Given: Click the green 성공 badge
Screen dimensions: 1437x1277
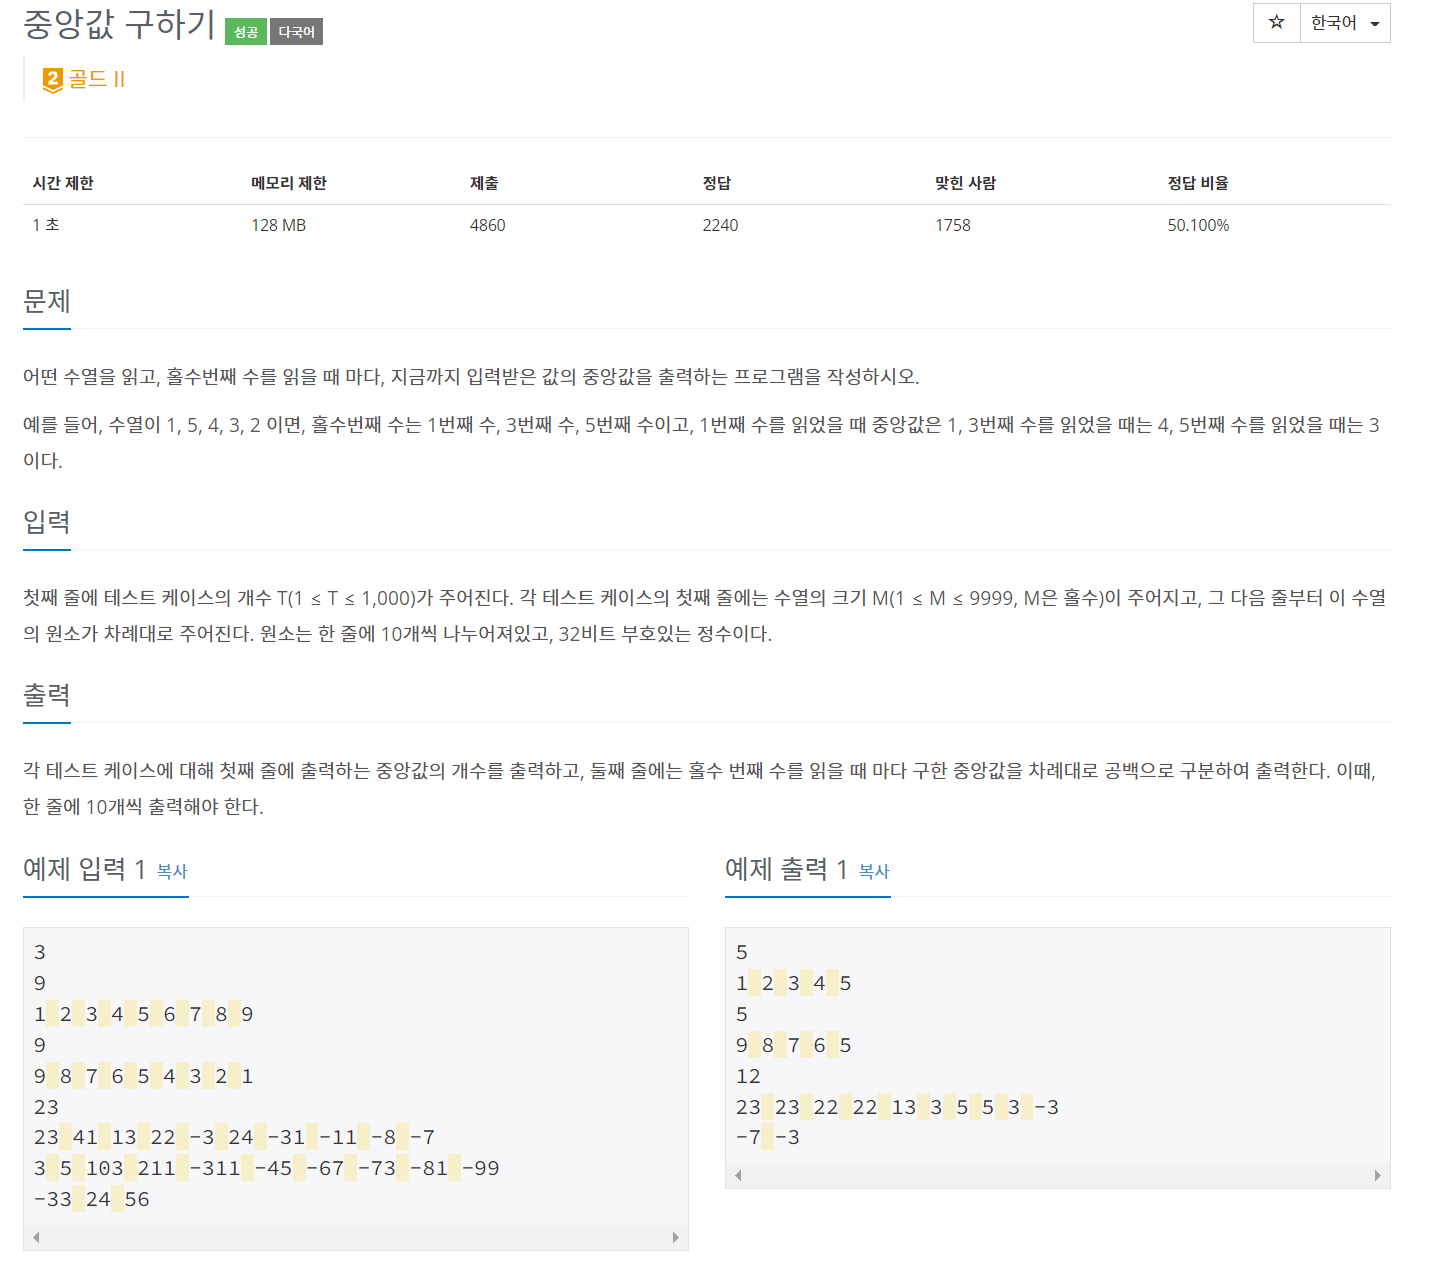Looking at the screenshot, I should 246,32.
